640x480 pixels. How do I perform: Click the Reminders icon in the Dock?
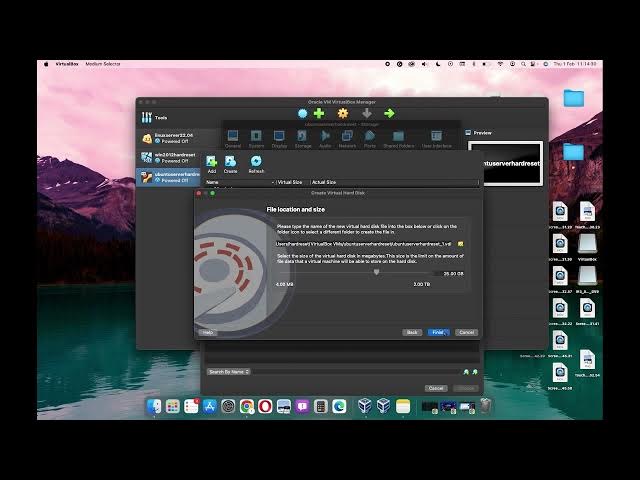click(x=191, y=406)
